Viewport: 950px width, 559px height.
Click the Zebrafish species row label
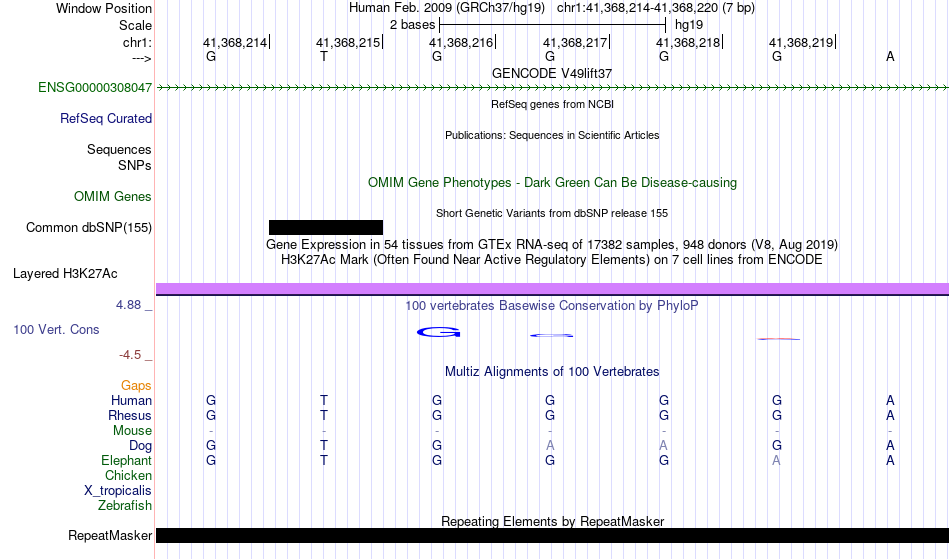[125, 505]
